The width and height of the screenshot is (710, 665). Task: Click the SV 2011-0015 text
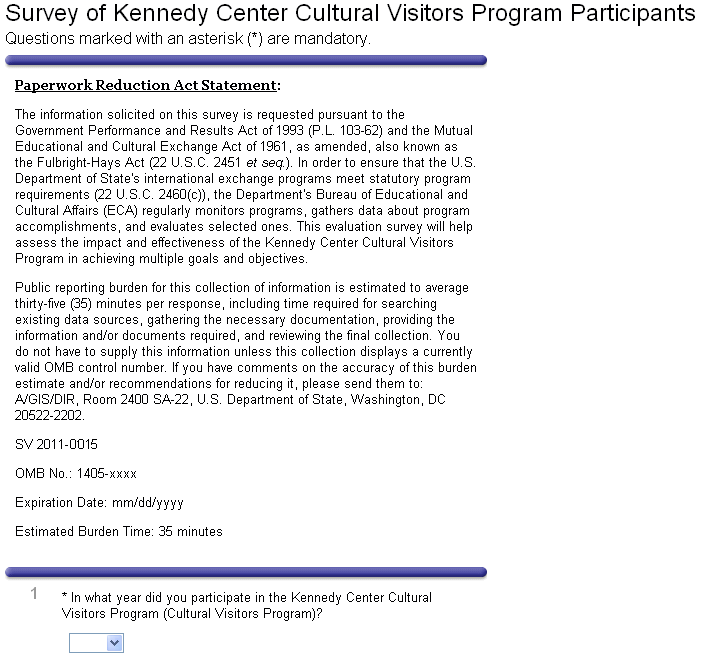56,444
